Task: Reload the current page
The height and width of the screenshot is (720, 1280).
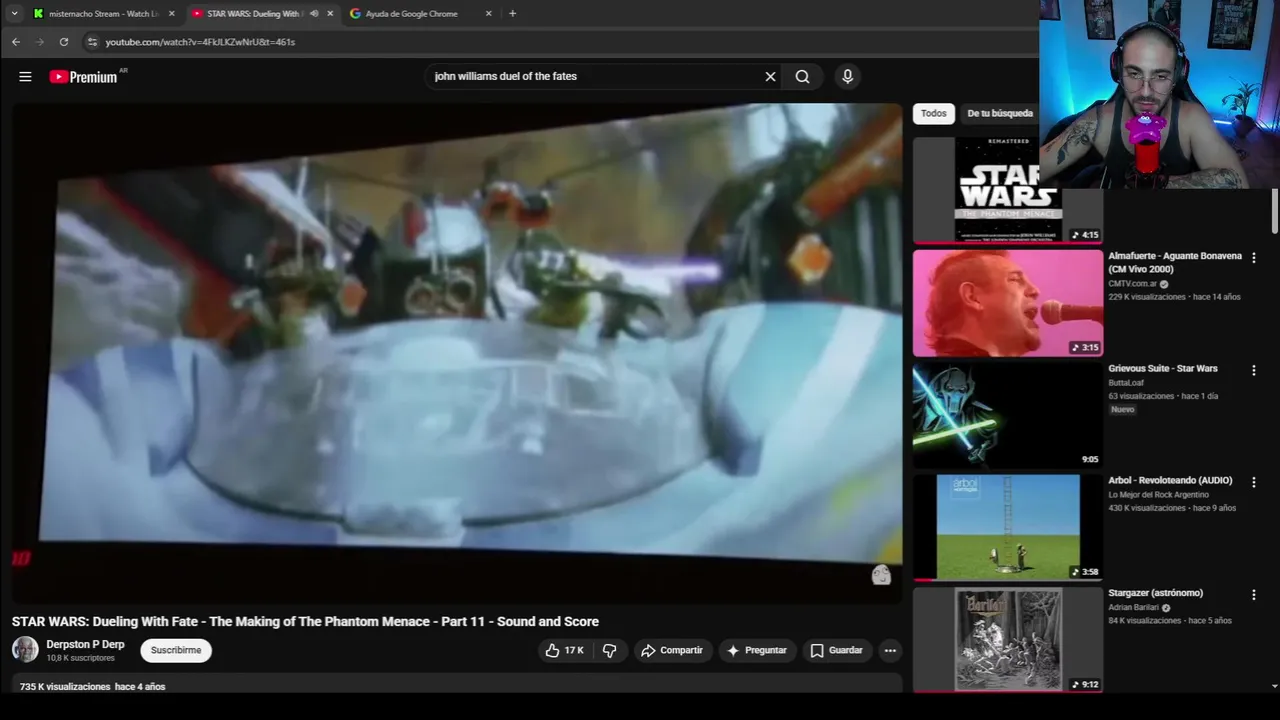Action: pos(64,42)
